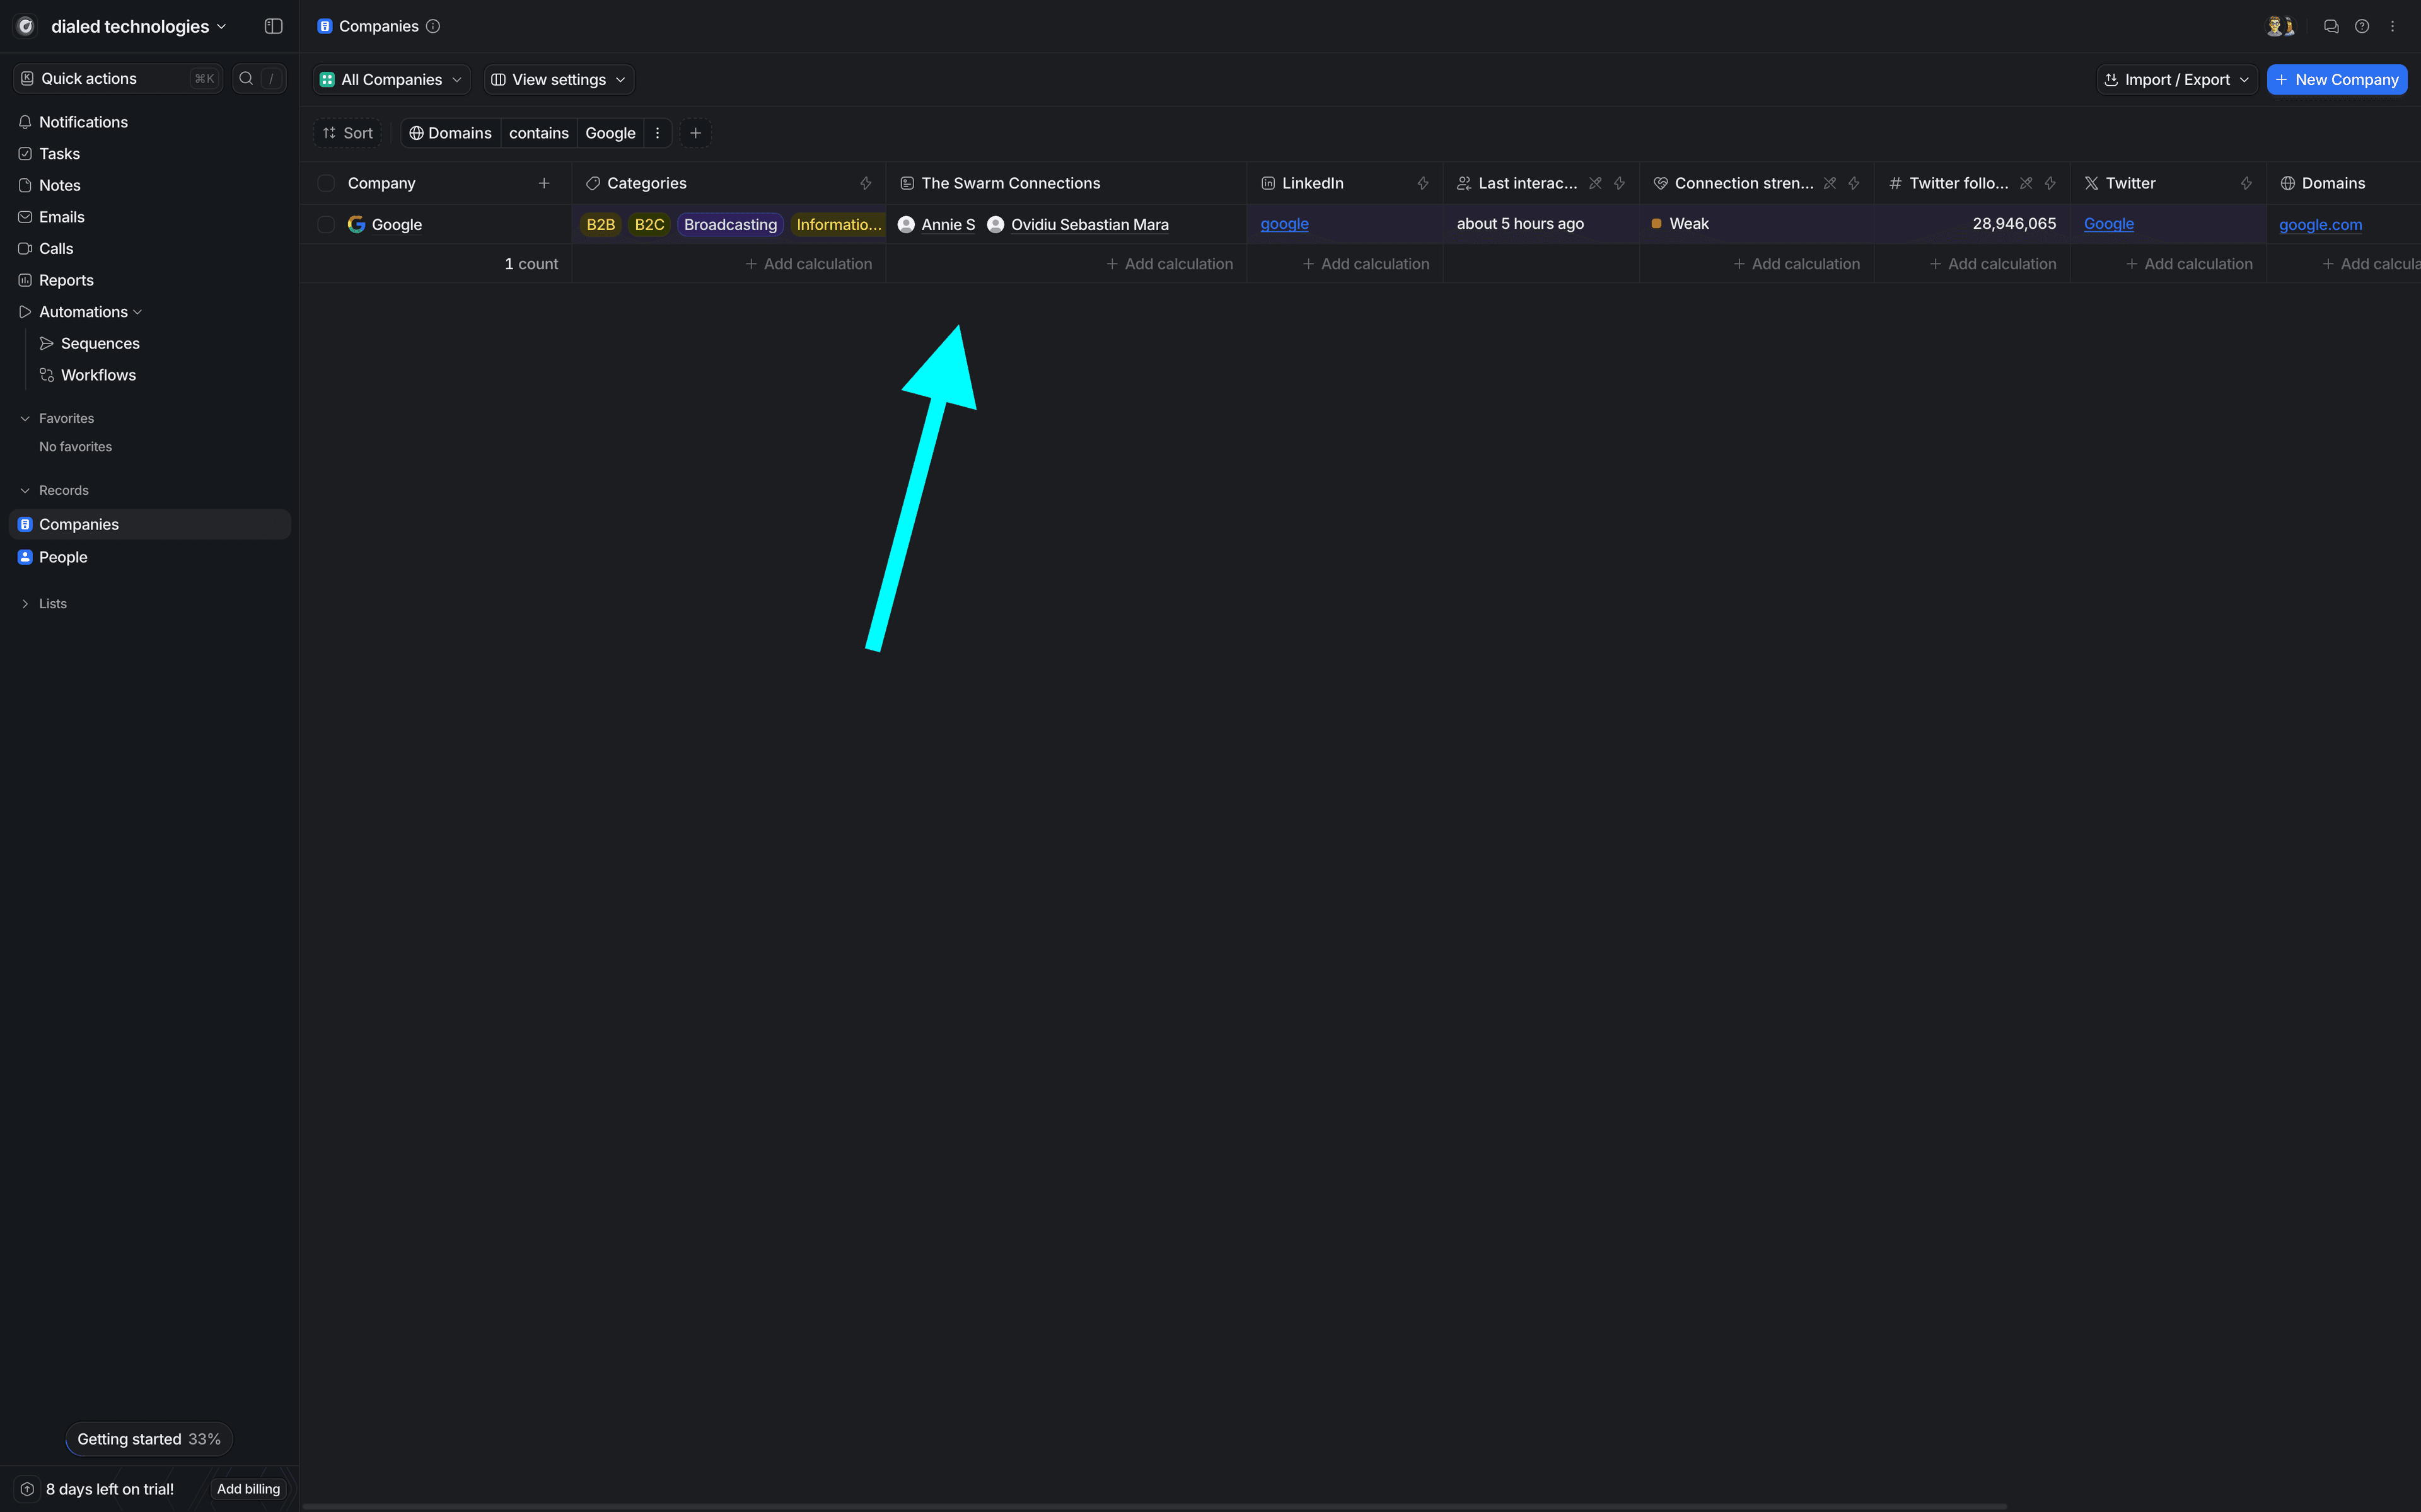Expand the Lists section

click(x=25, y=604)
